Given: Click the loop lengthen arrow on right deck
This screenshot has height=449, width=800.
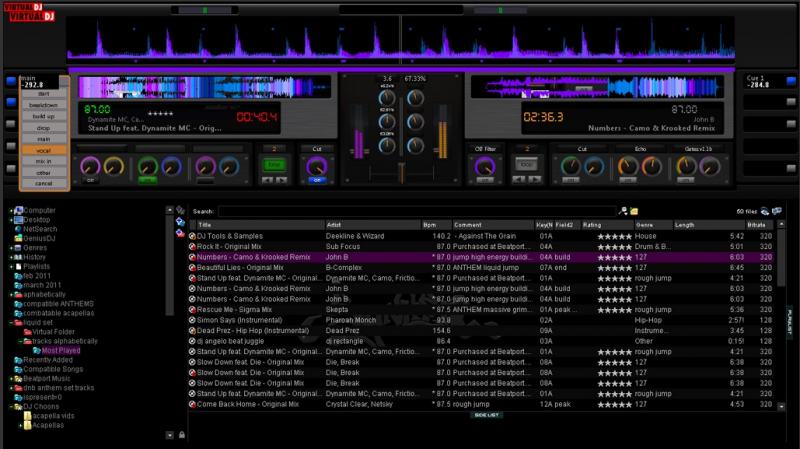Looking at the screenshot, I should point(533,180).
